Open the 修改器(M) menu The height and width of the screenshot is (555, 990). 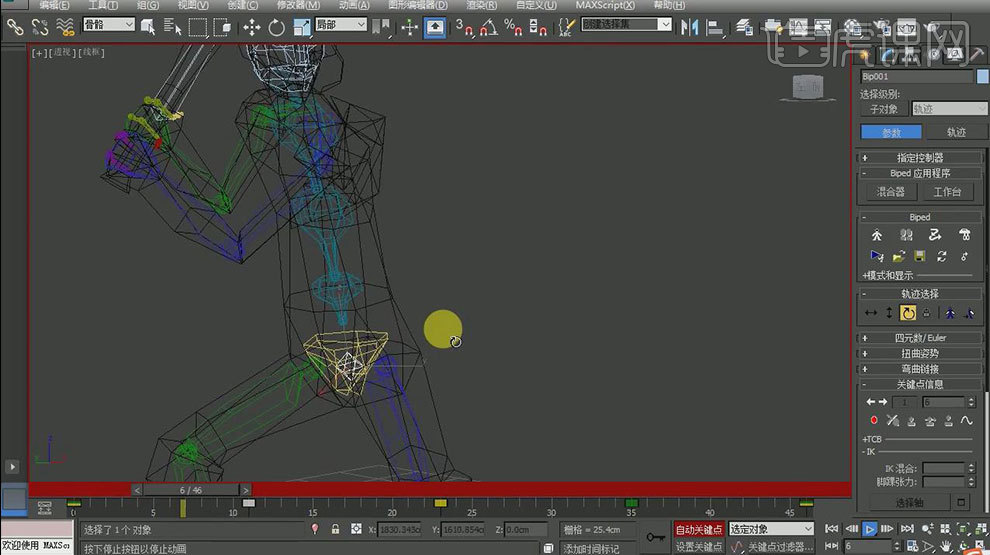click(298, 5)
